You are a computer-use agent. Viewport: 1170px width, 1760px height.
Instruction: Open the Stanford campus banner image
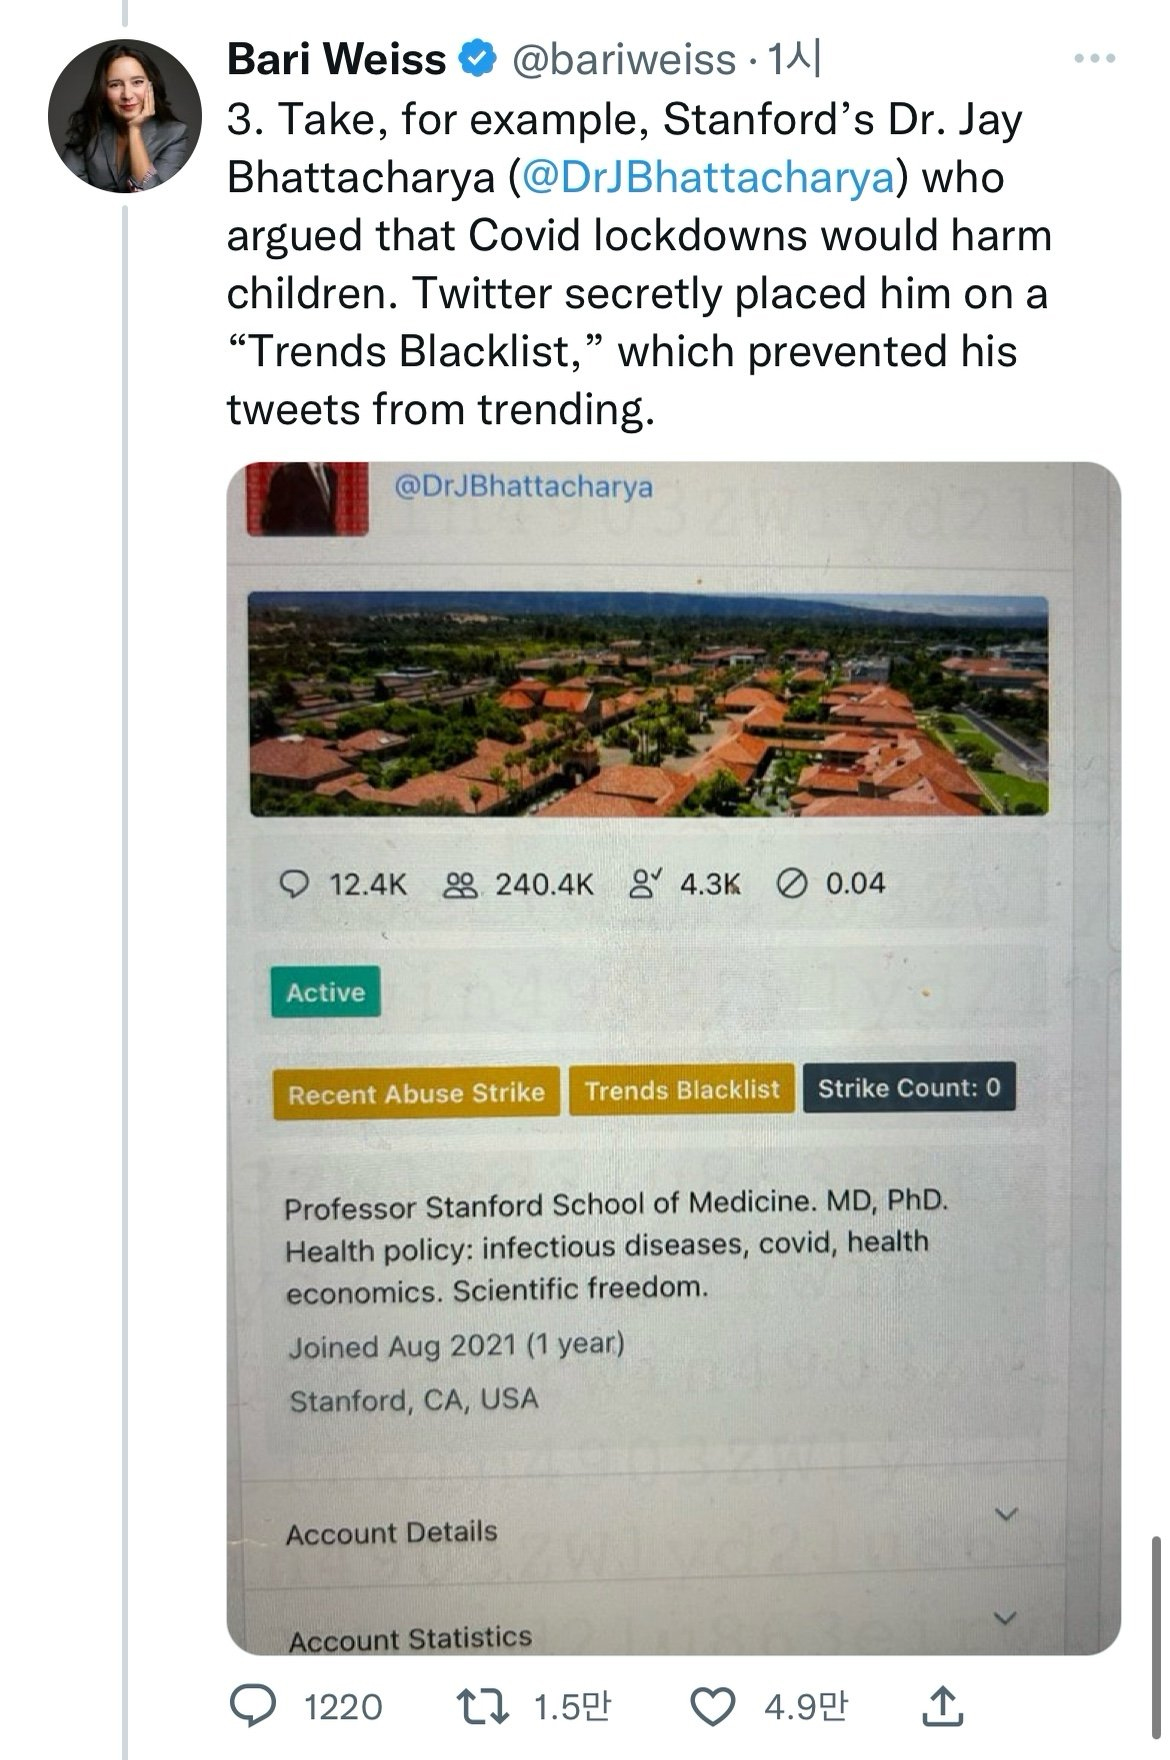click(x=648, y=705)
